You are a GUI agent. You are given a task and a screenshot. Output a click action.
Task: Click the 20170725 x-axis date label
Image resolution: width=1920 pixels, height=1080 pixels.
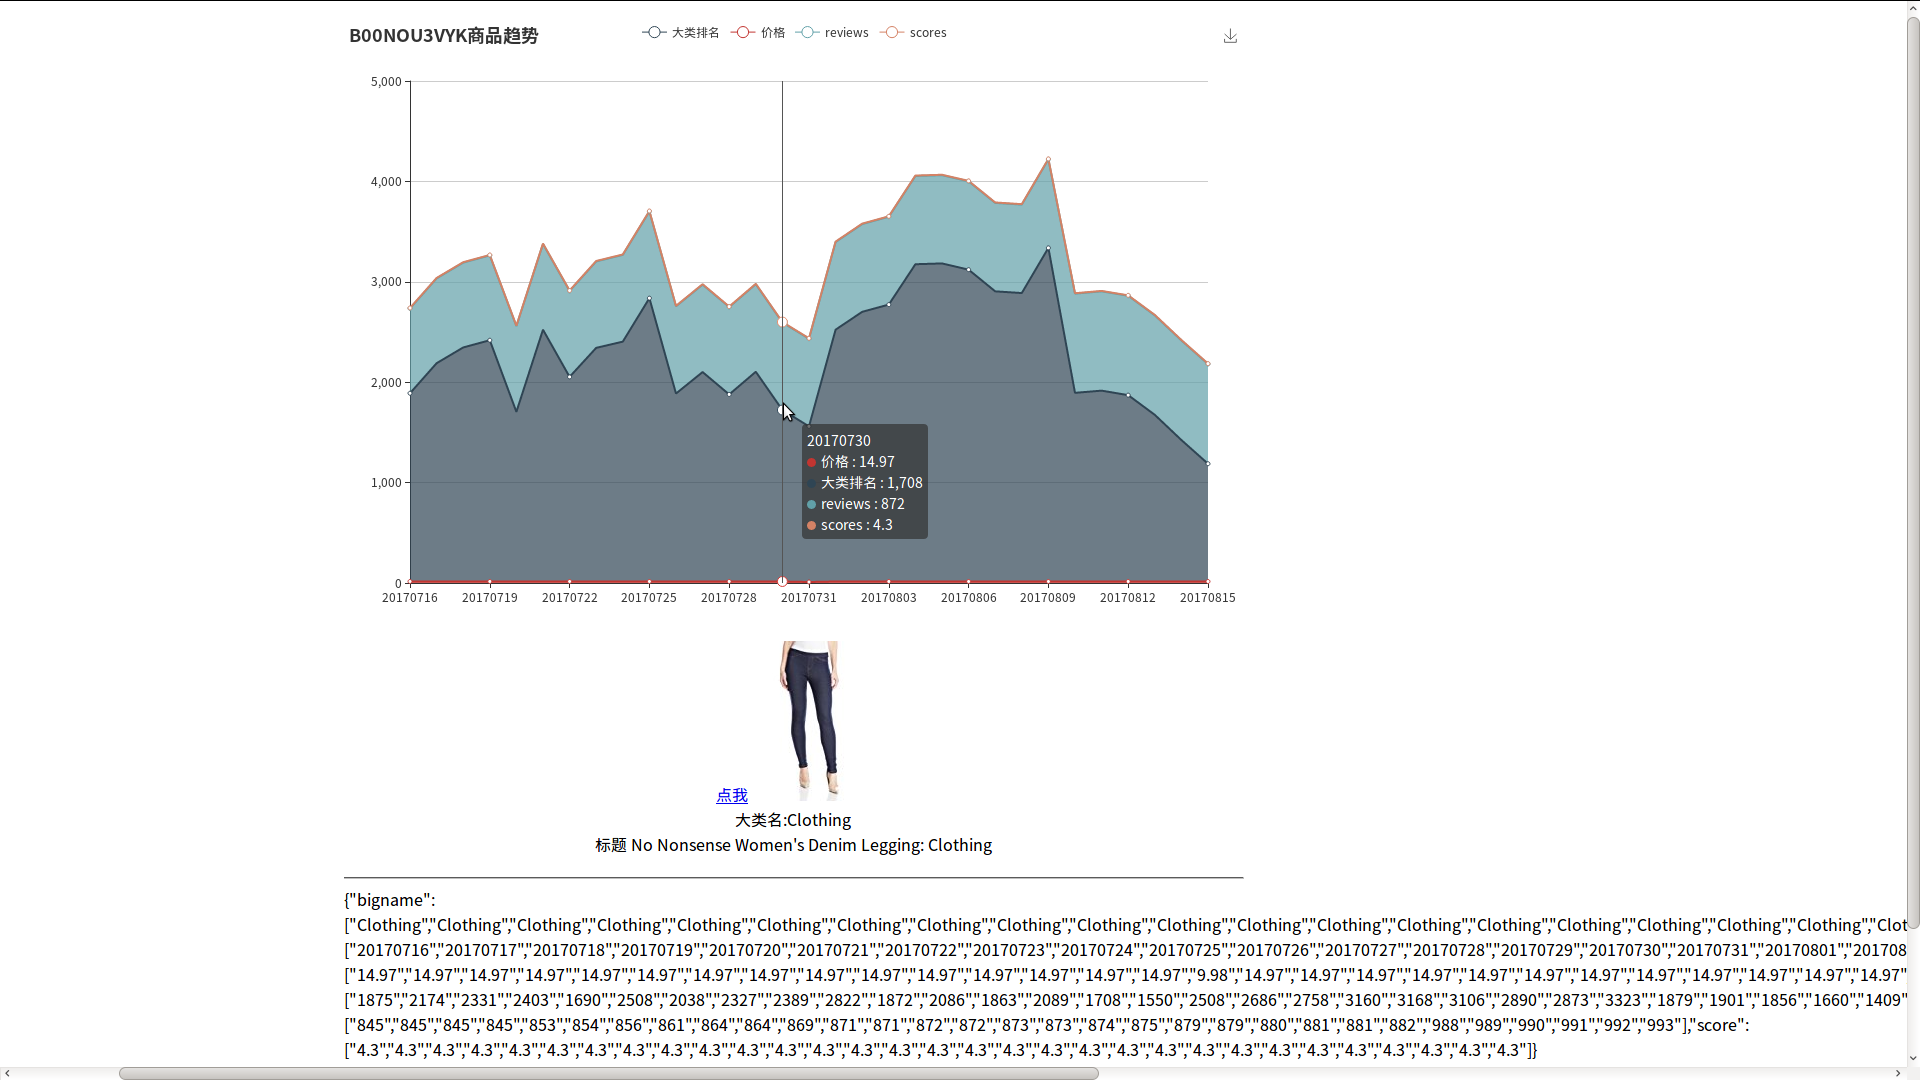[648, 598]
